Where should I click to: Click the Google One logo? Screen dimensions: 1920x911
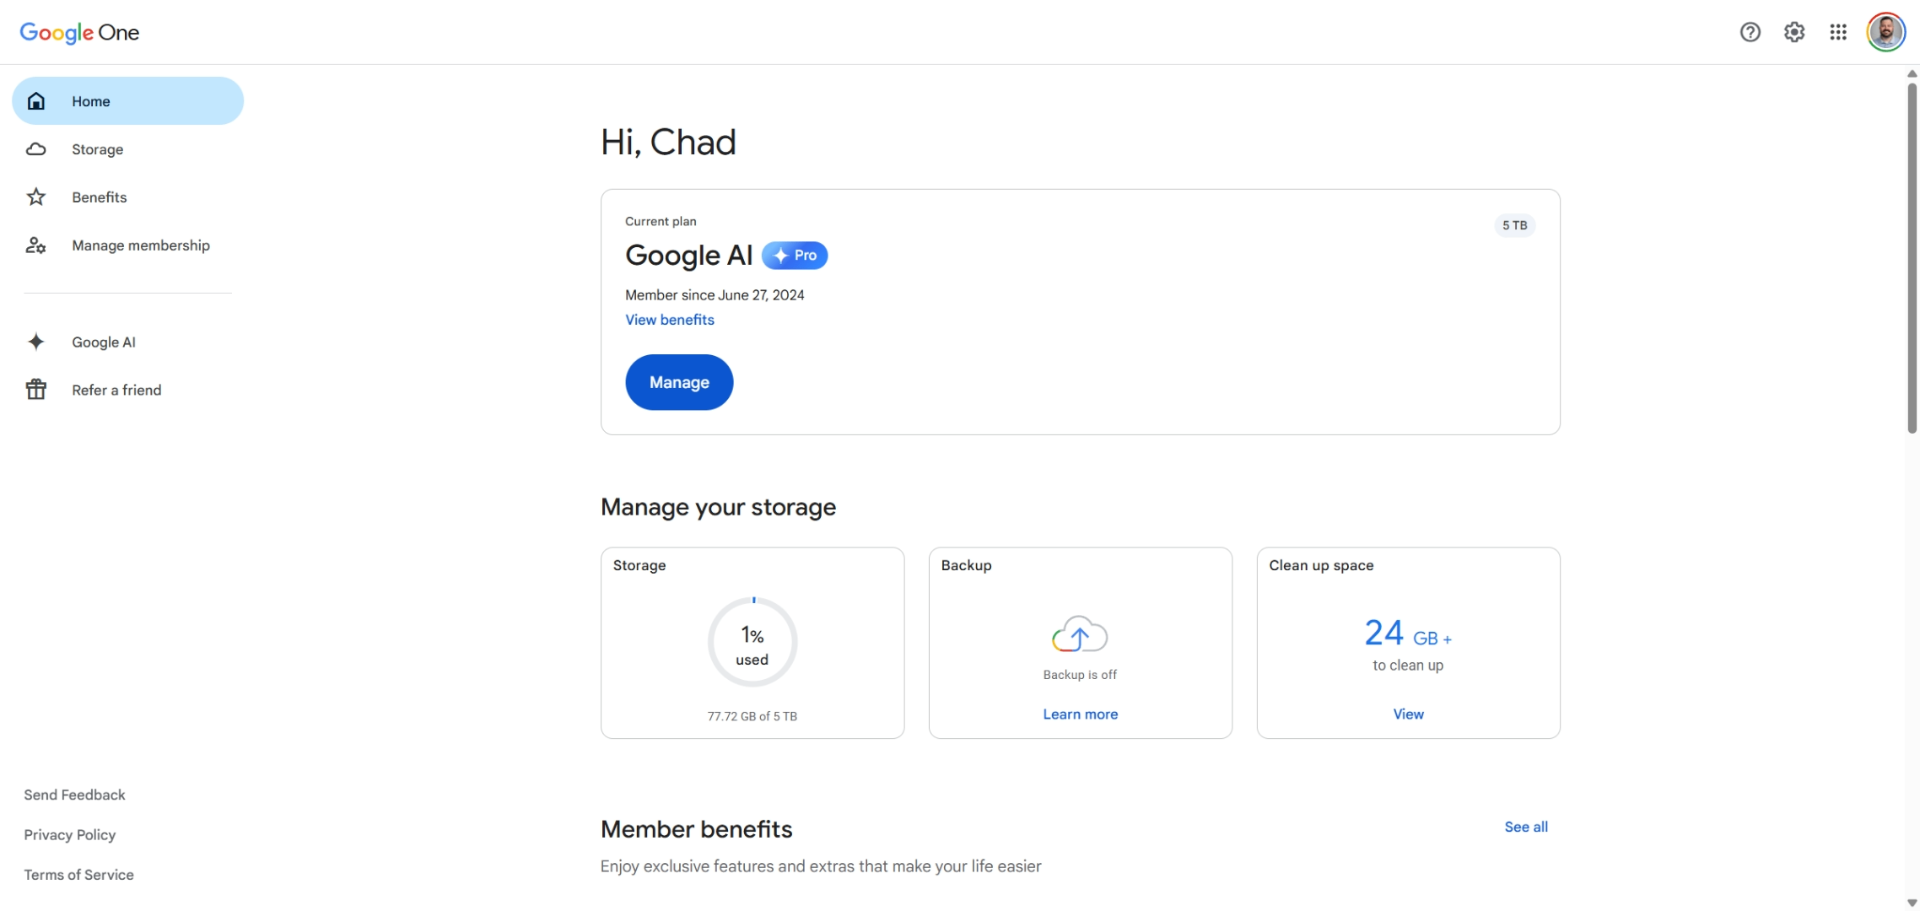point(79,32)
